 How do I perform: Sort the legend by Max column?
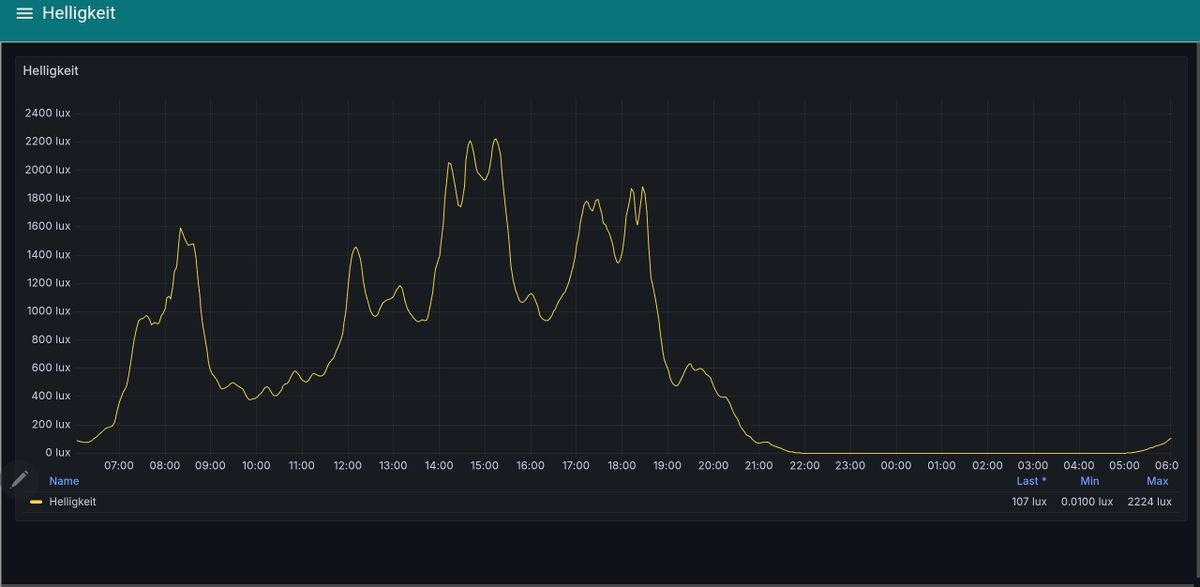coord(1158,481)
